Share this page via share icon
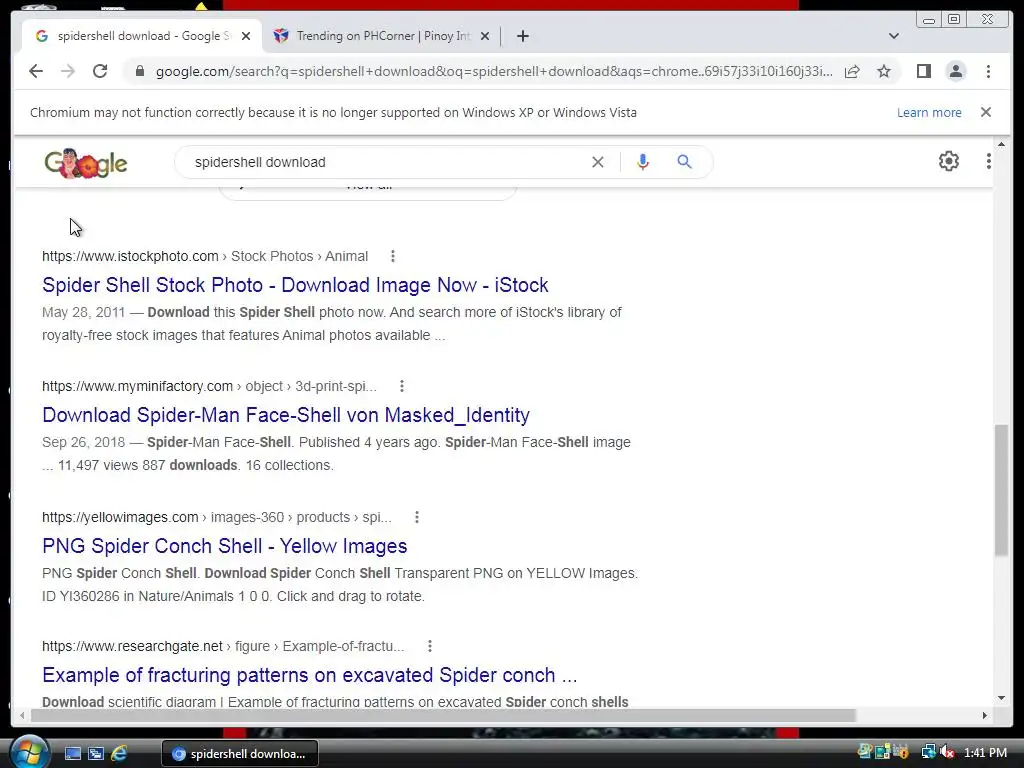 pyautogui.click(x=852, y=71)
